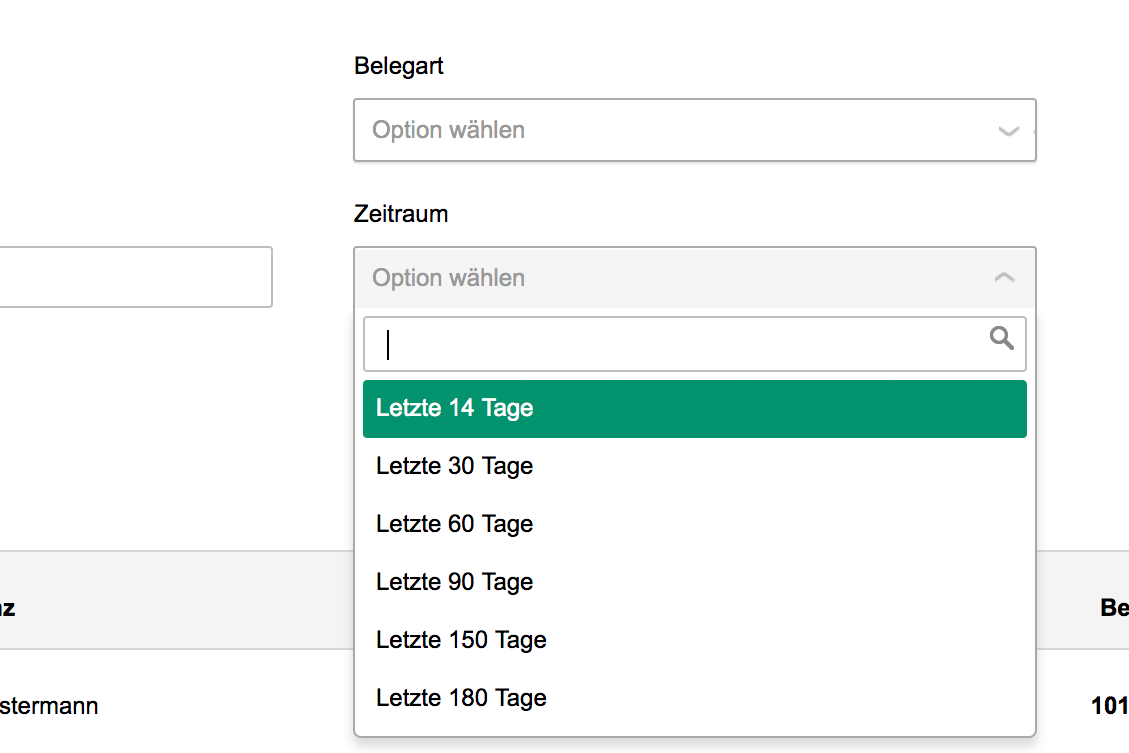
Task: Click the table column header ending in 'nz'
Action: pyautogui.click(x=8, y=607)
